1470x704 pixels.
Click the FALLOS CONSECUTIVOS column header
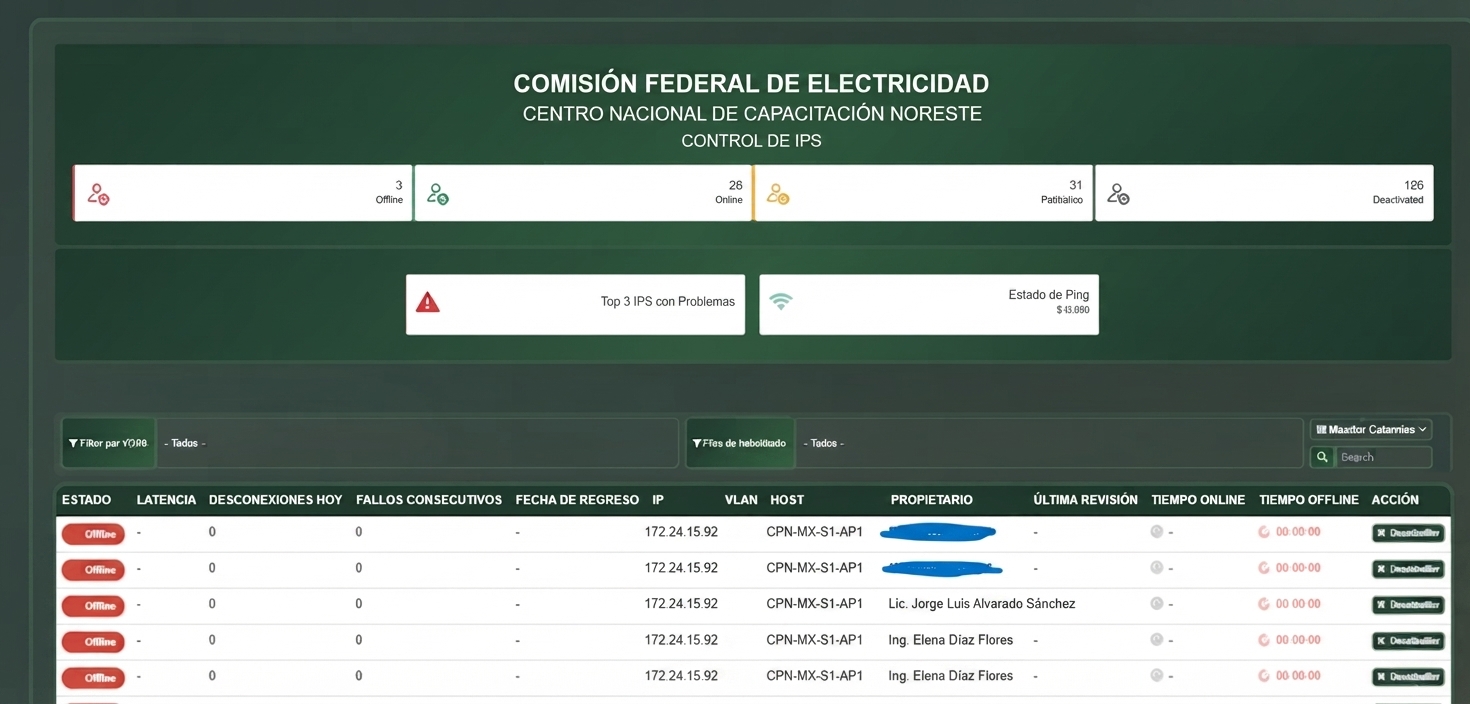(x=429, y=500)
